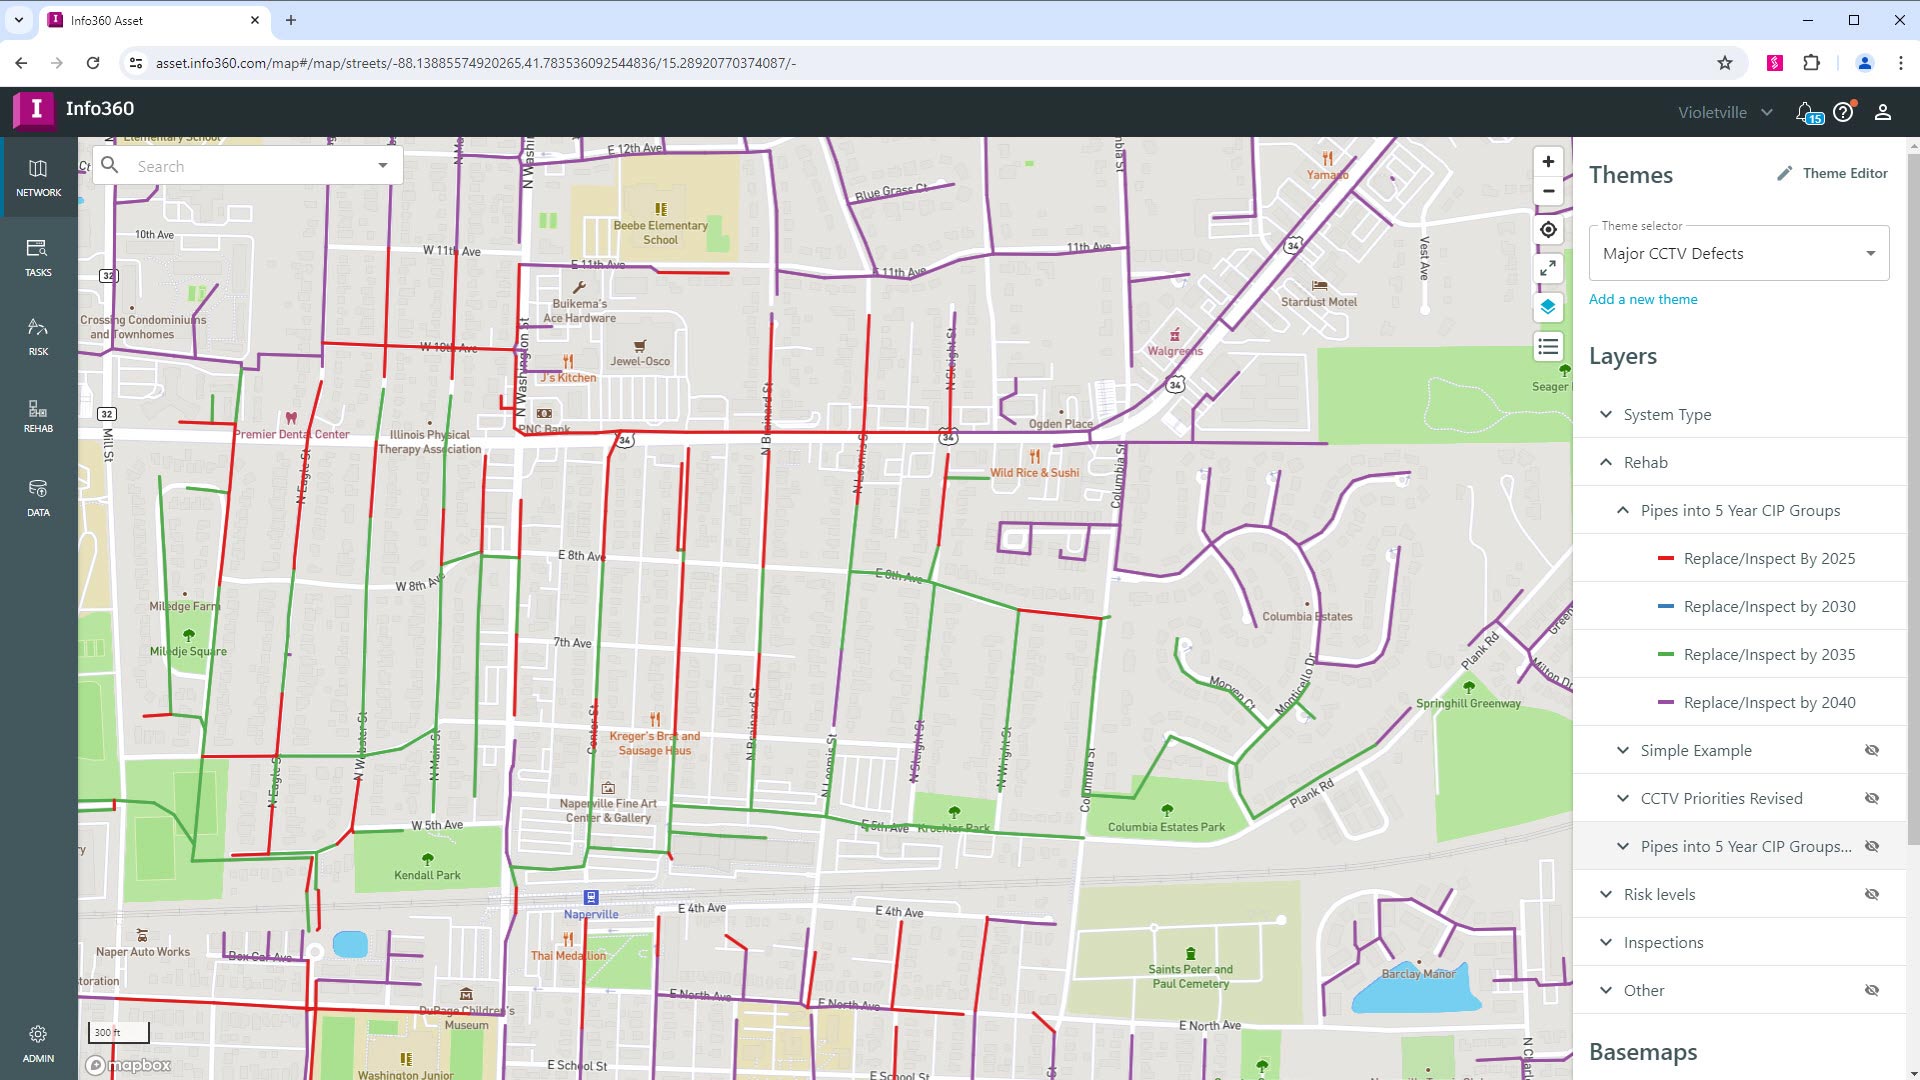1920x1080 pixels.
Task: Open the Rehab sidebar tab
Action: [x=38, y=416]
